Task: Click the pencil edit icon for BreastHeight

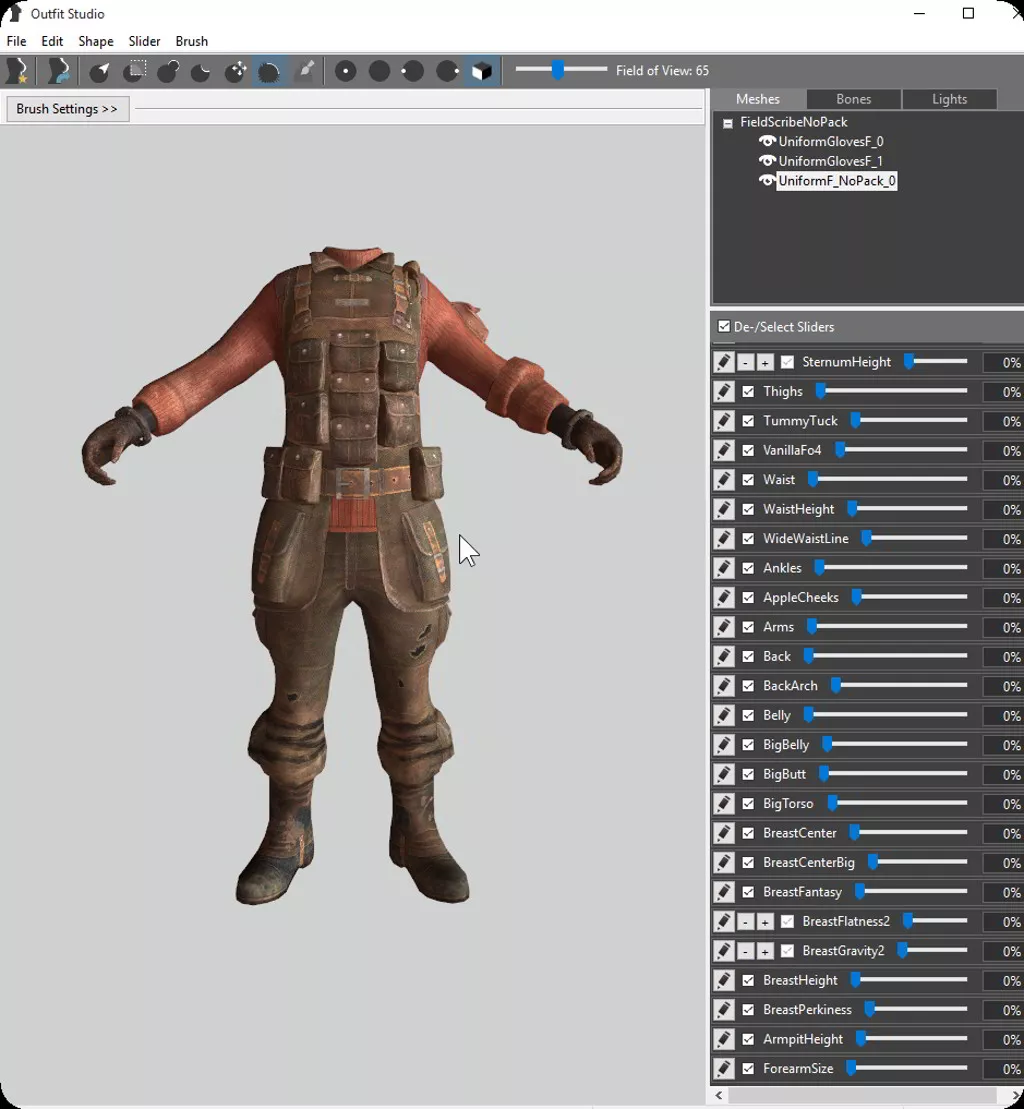Action: click(723, 980)
